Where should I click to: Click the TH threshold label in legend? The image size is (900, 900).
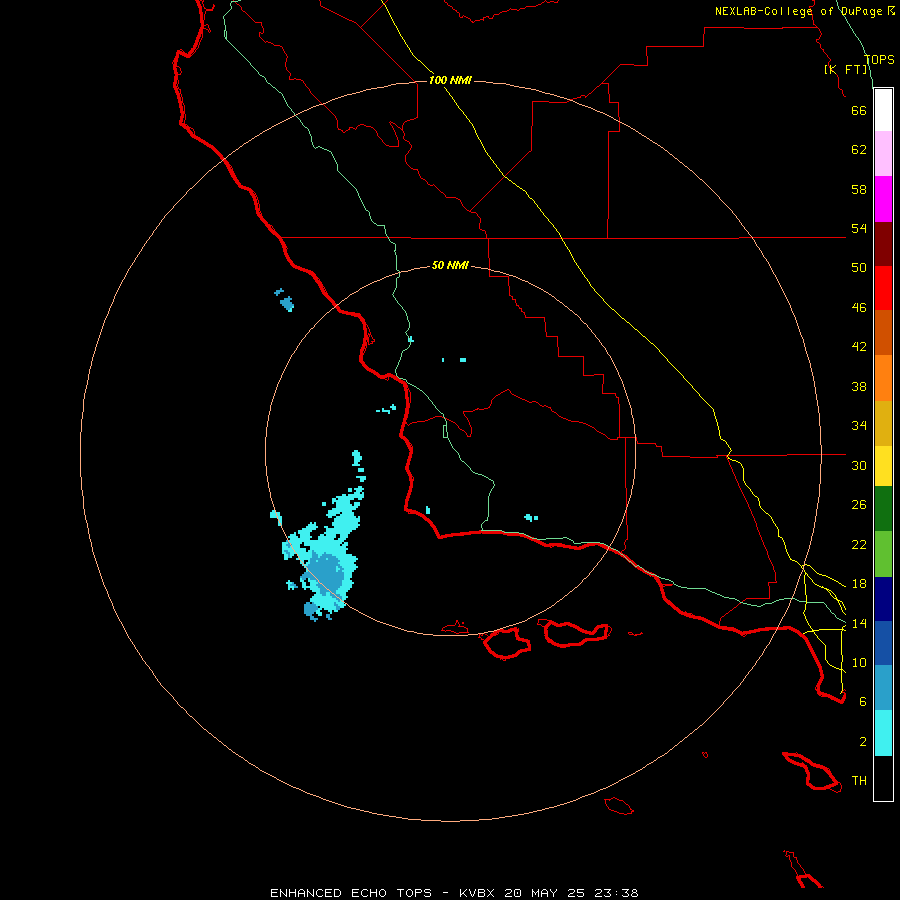859,781
